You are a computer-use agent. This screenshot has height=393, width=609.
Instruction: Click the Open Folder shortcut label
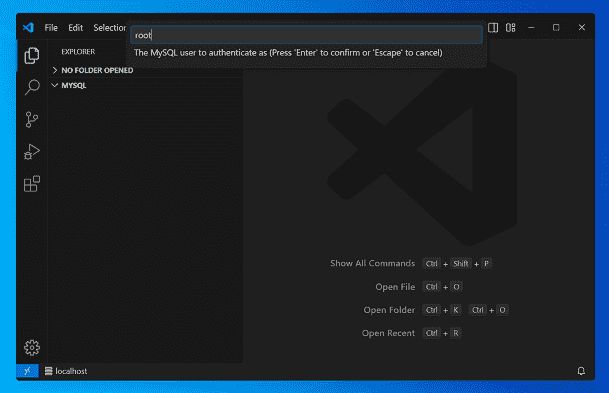(x=389, y=310)
